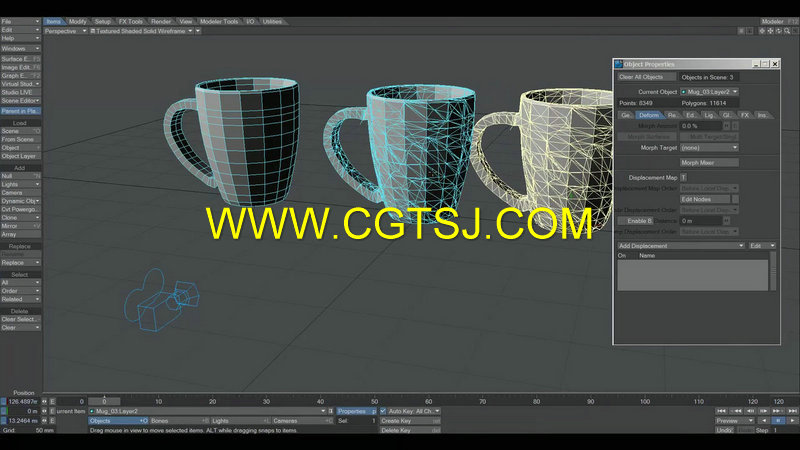Toggle the Auto Key checkbox
This screenshot has height=450, width=800.
point(383,411)
